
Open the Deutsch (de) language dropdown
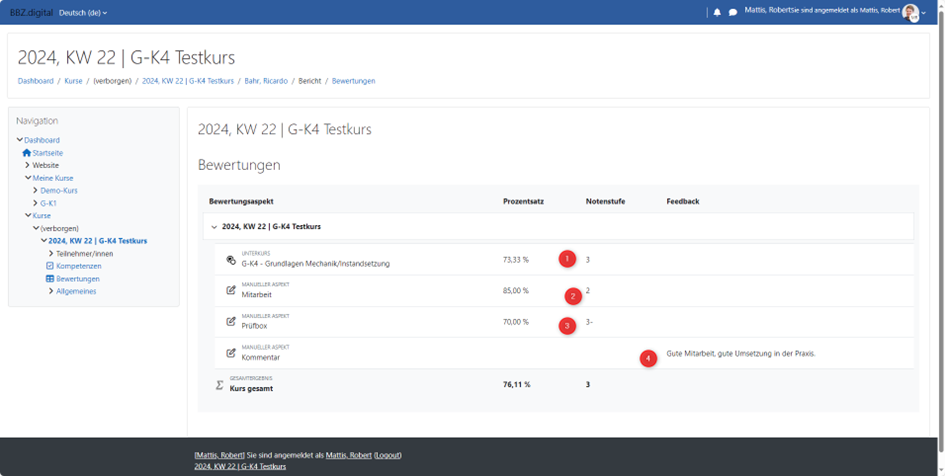pyautogui.click(x=83, y=13)
